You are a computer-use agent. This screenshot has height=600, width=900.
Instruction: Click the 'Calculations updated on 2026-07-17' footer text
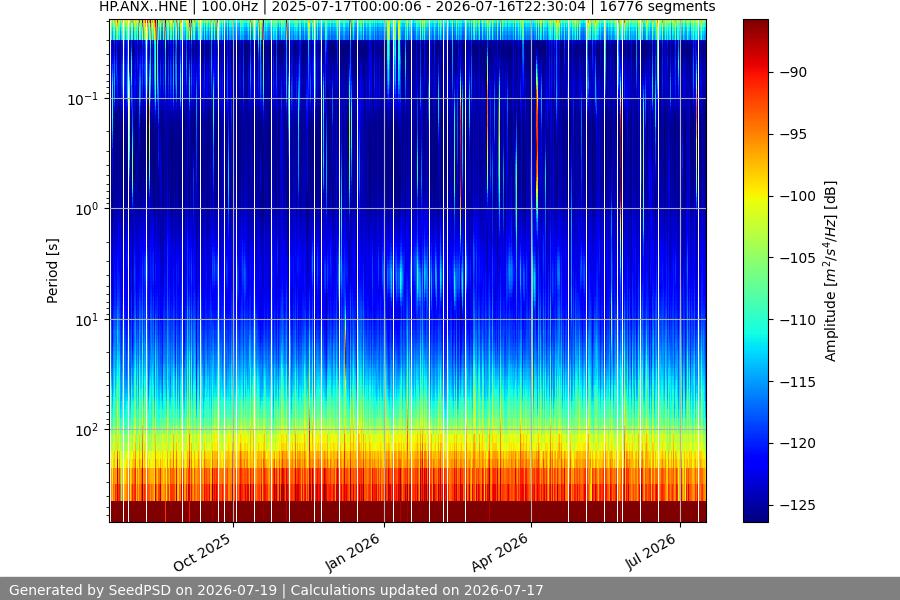tap(417, 590)
